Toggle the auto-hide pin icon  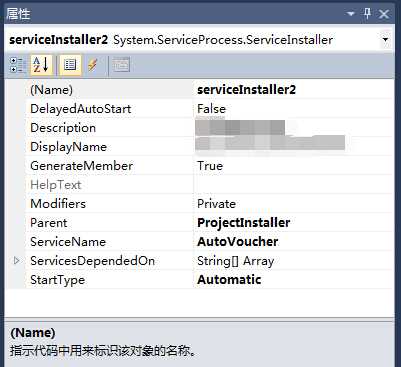(367, 14)
